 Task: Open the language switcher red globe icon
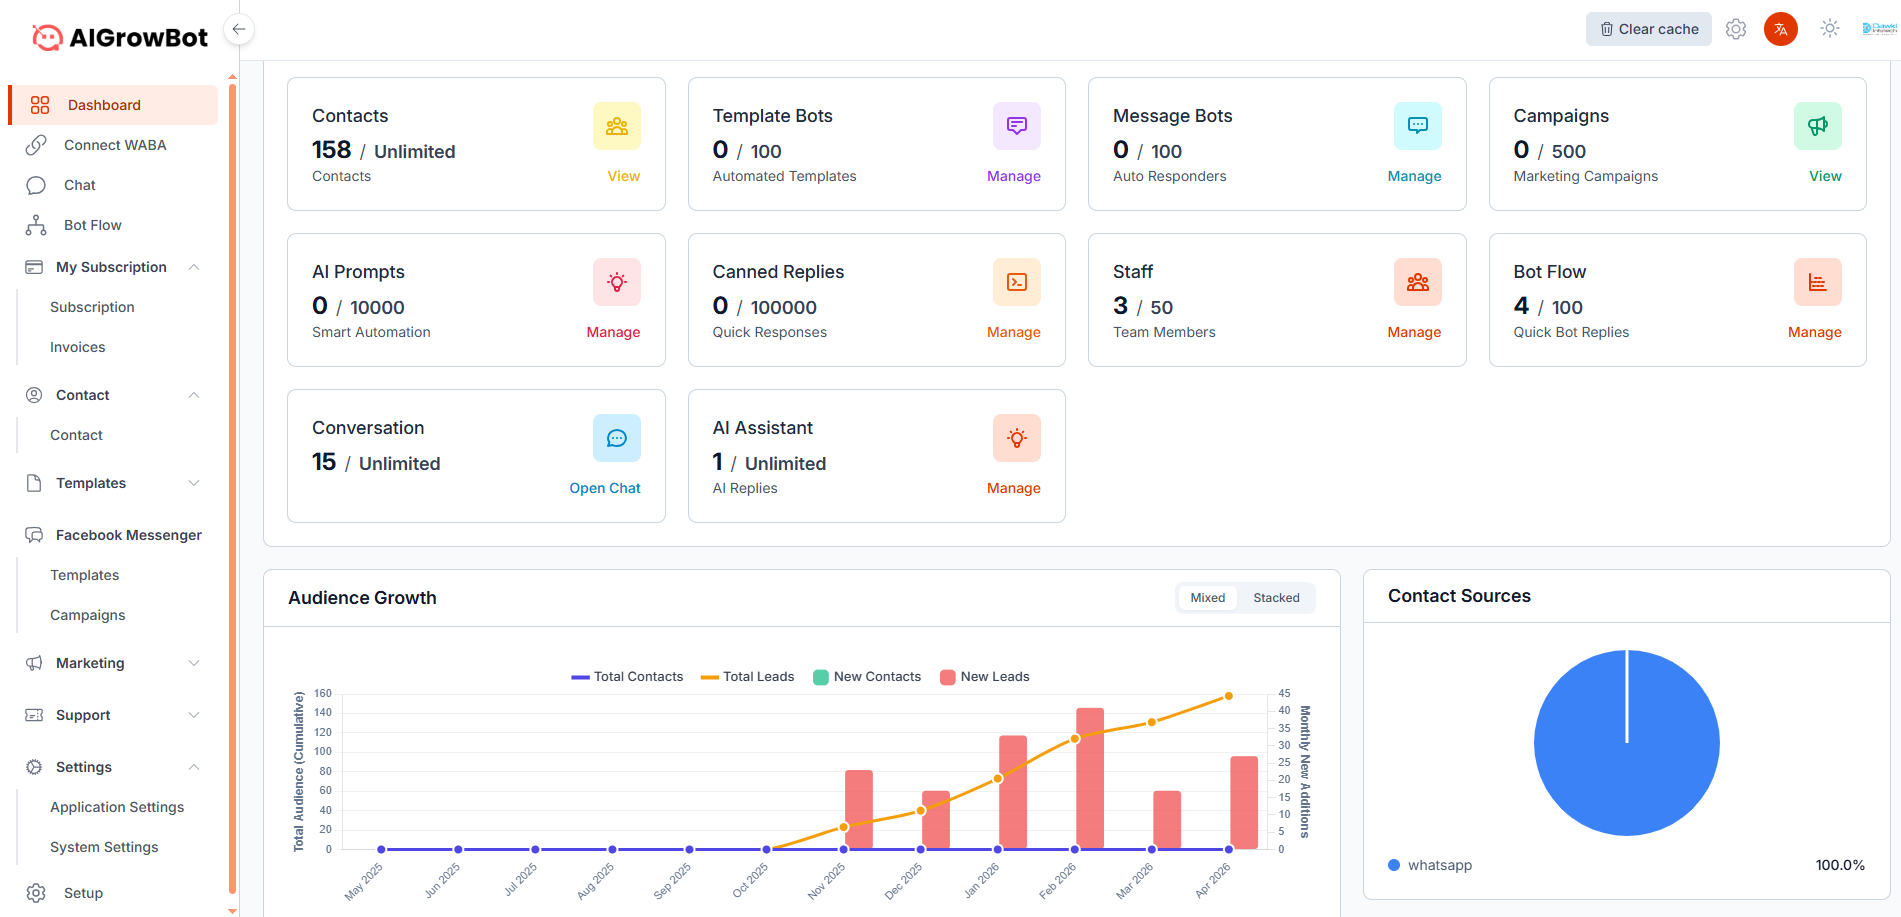point(1781,29)
